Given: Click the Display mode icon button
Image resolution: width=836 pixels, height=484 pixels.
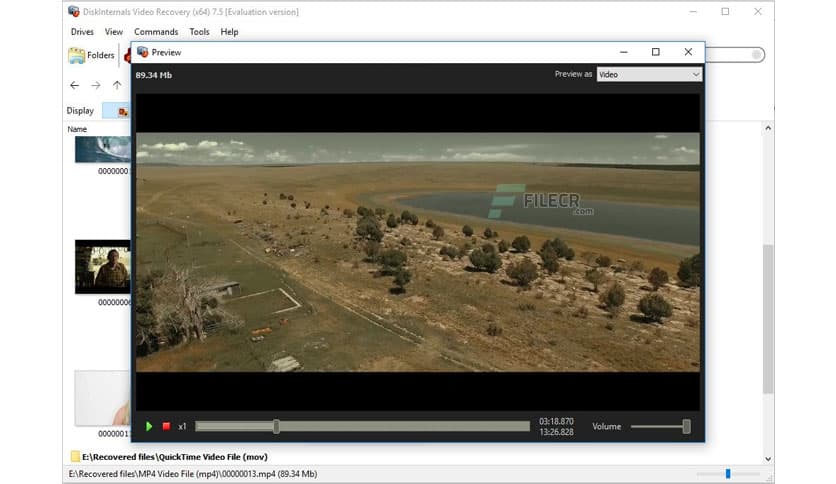Looking at the screenshot, I should click(117, 111).
